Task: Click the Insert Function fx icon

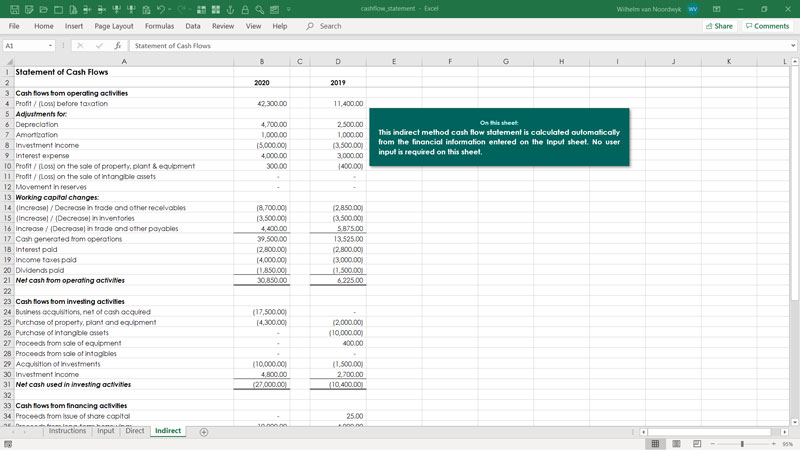Action: (x=118, y=46)
